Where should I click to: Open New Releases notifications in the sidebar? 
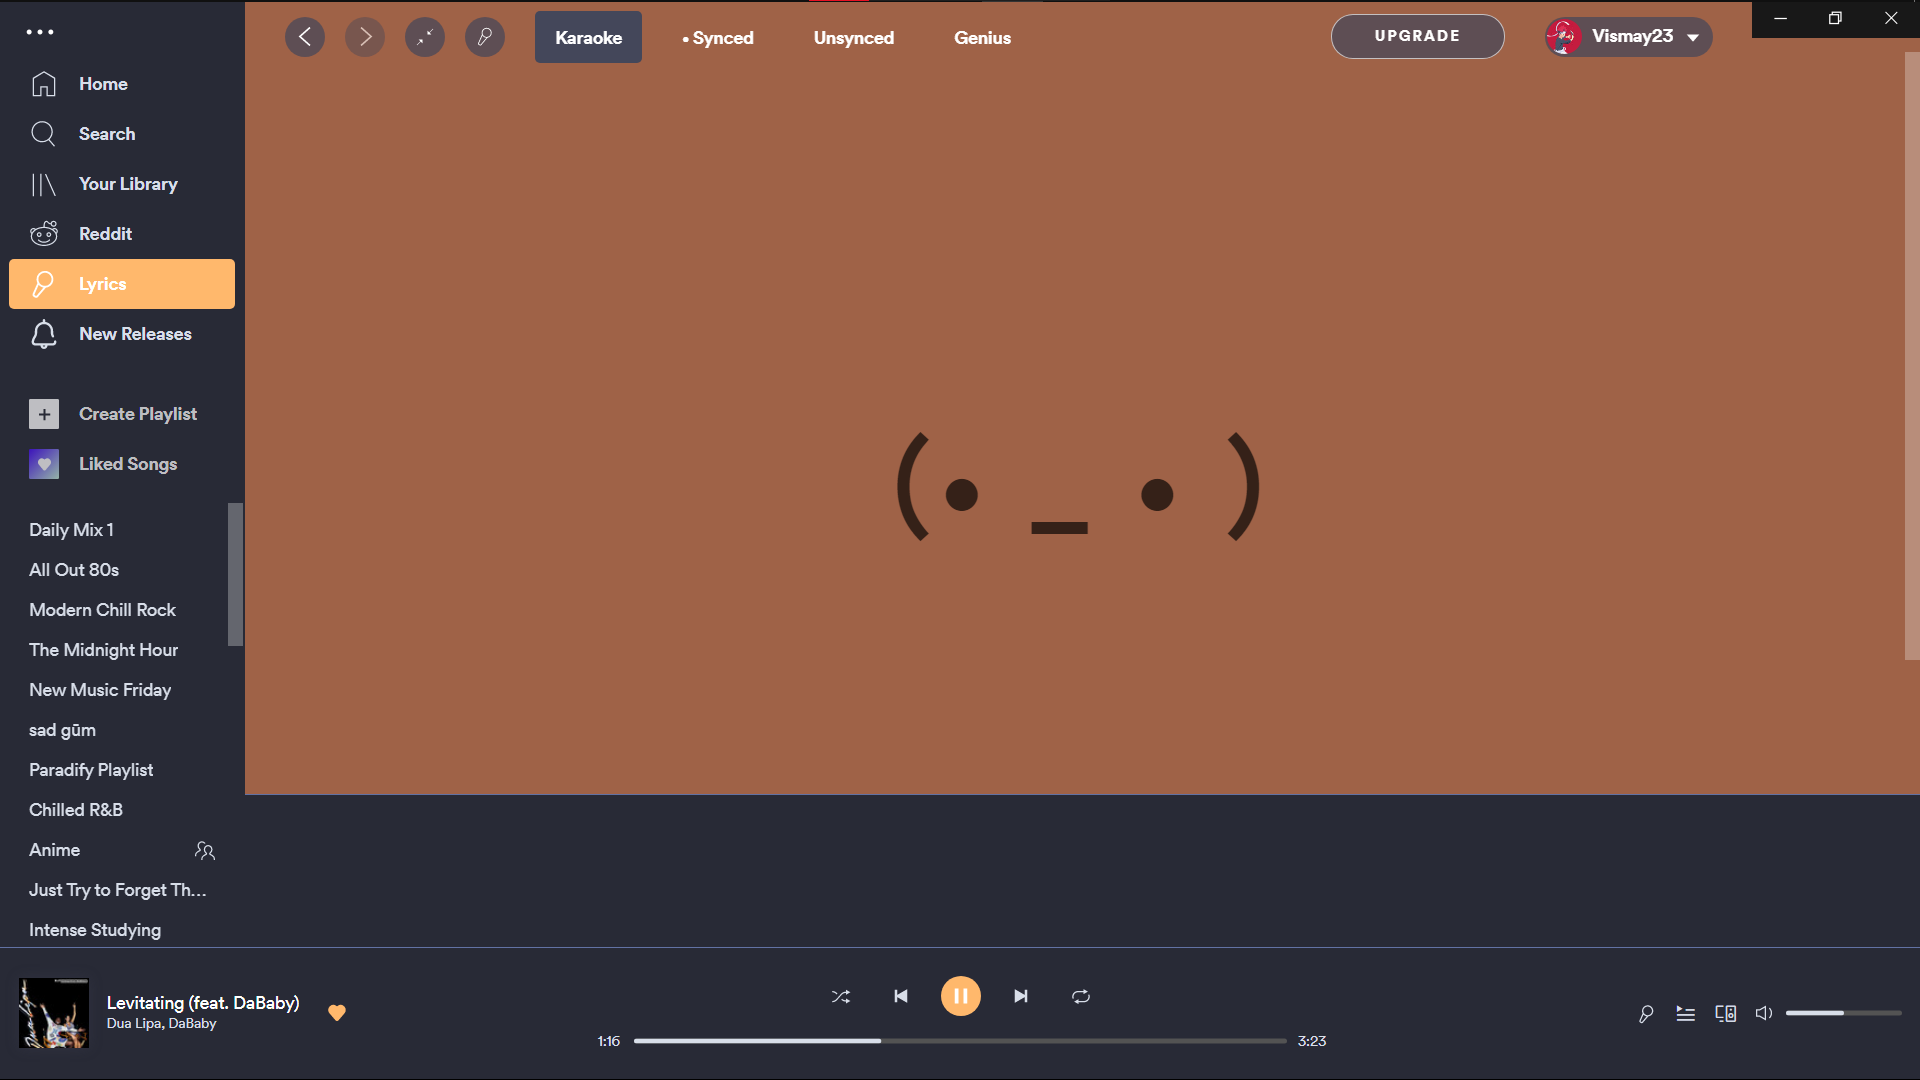coord(135,334)
